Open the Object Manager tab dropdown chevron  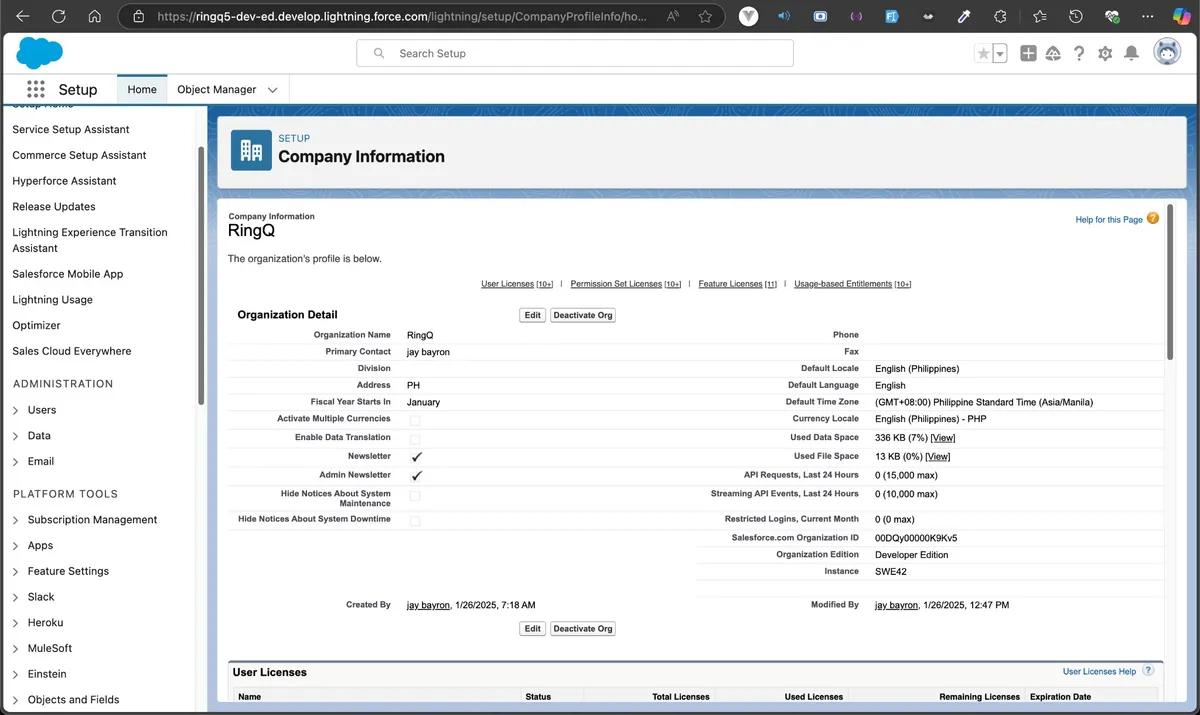pyautogui.click(x=272, y=90)
